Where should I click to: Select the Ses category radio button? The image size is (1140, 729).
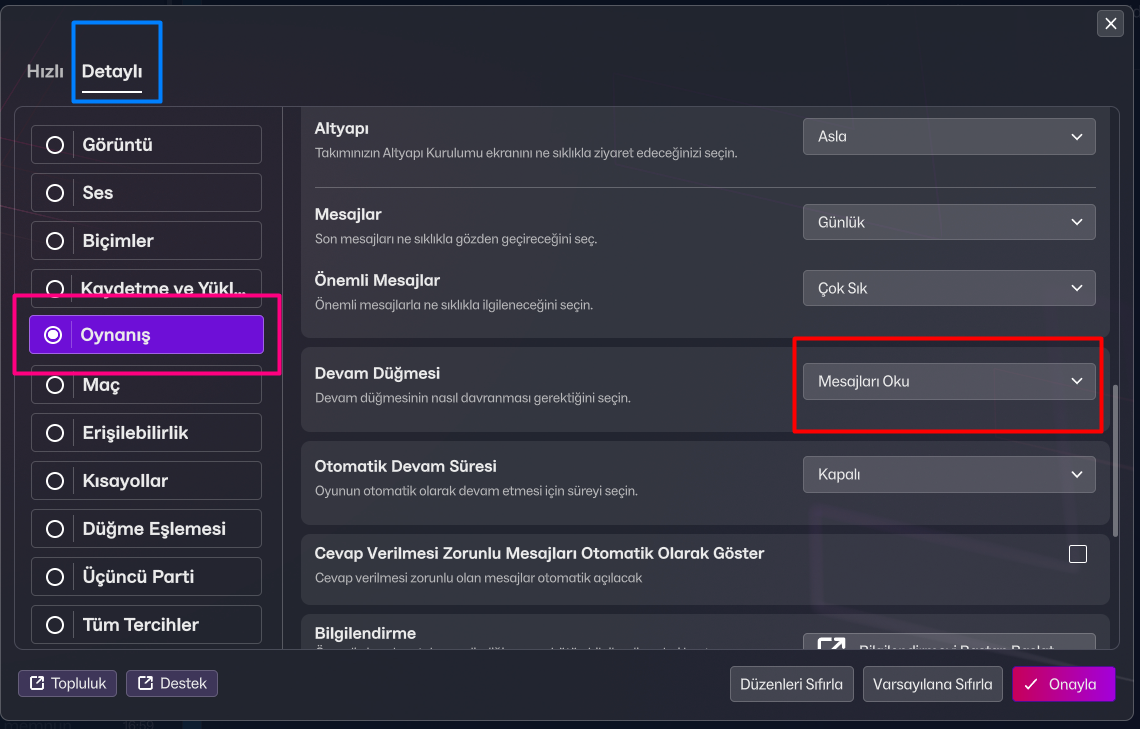point(146,193)
